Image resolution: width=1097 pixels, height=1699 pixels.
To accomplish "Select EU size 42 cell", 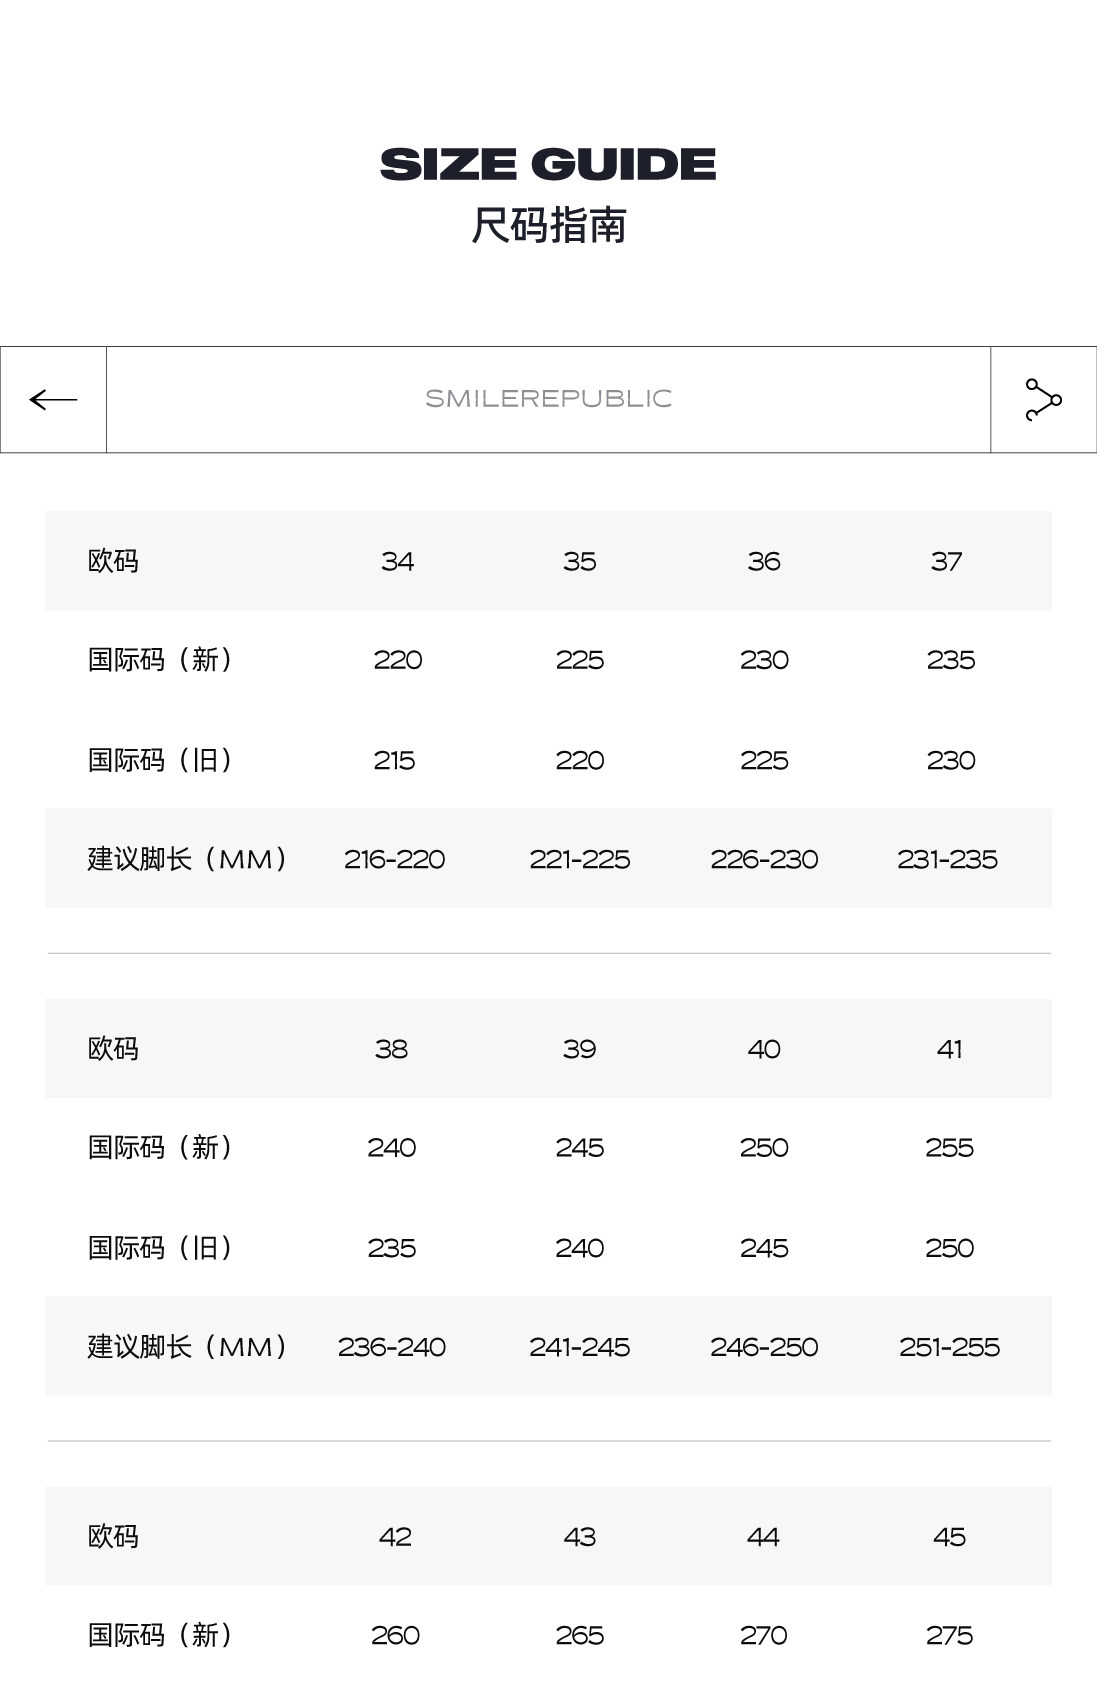I will click(x=395, y=1537).
